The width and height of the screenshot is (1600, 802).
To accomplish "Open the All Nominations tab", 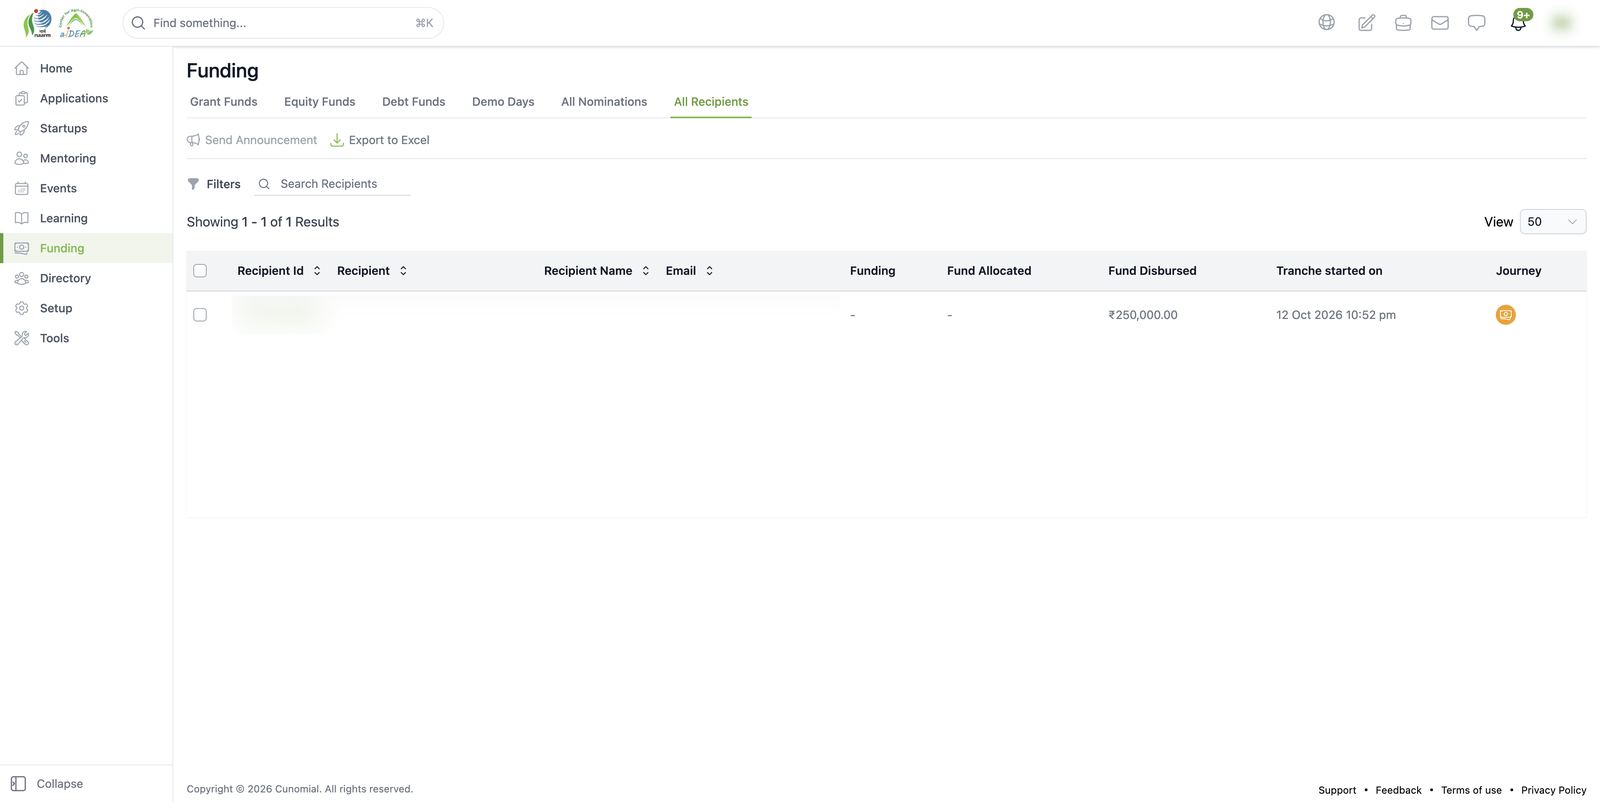I will click(x=604, y=102).
